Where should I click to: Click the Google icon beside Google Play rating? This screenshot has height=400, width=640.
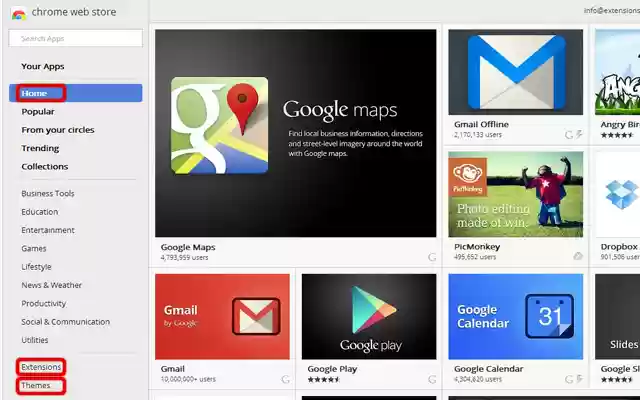click(432, 379)
